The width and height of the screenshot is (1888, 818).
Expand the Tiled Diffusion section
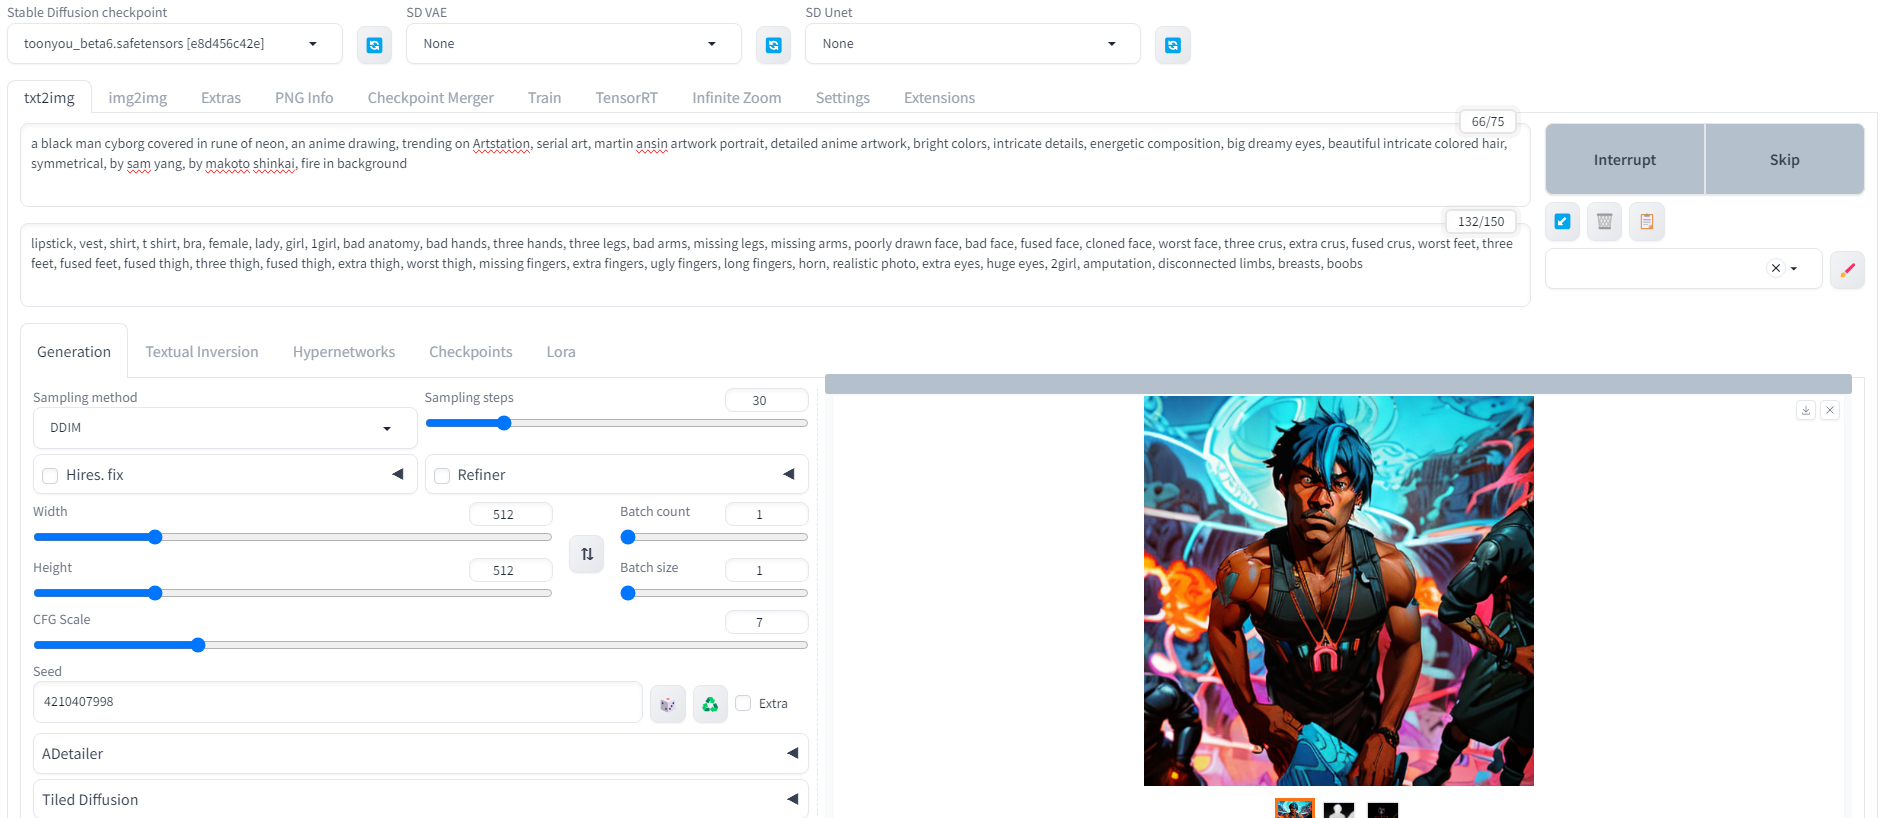point(421,799)
